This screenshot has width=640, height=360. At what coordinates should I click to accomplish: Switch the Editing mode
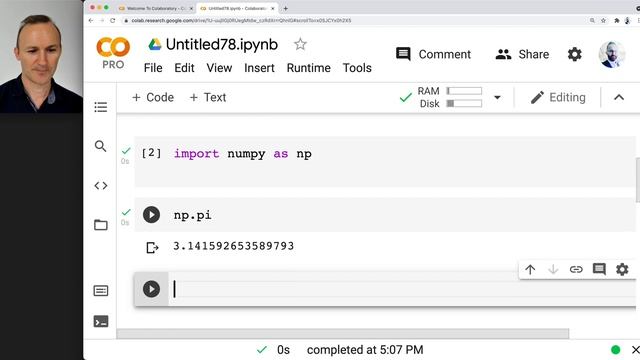(x=558, y=98)
